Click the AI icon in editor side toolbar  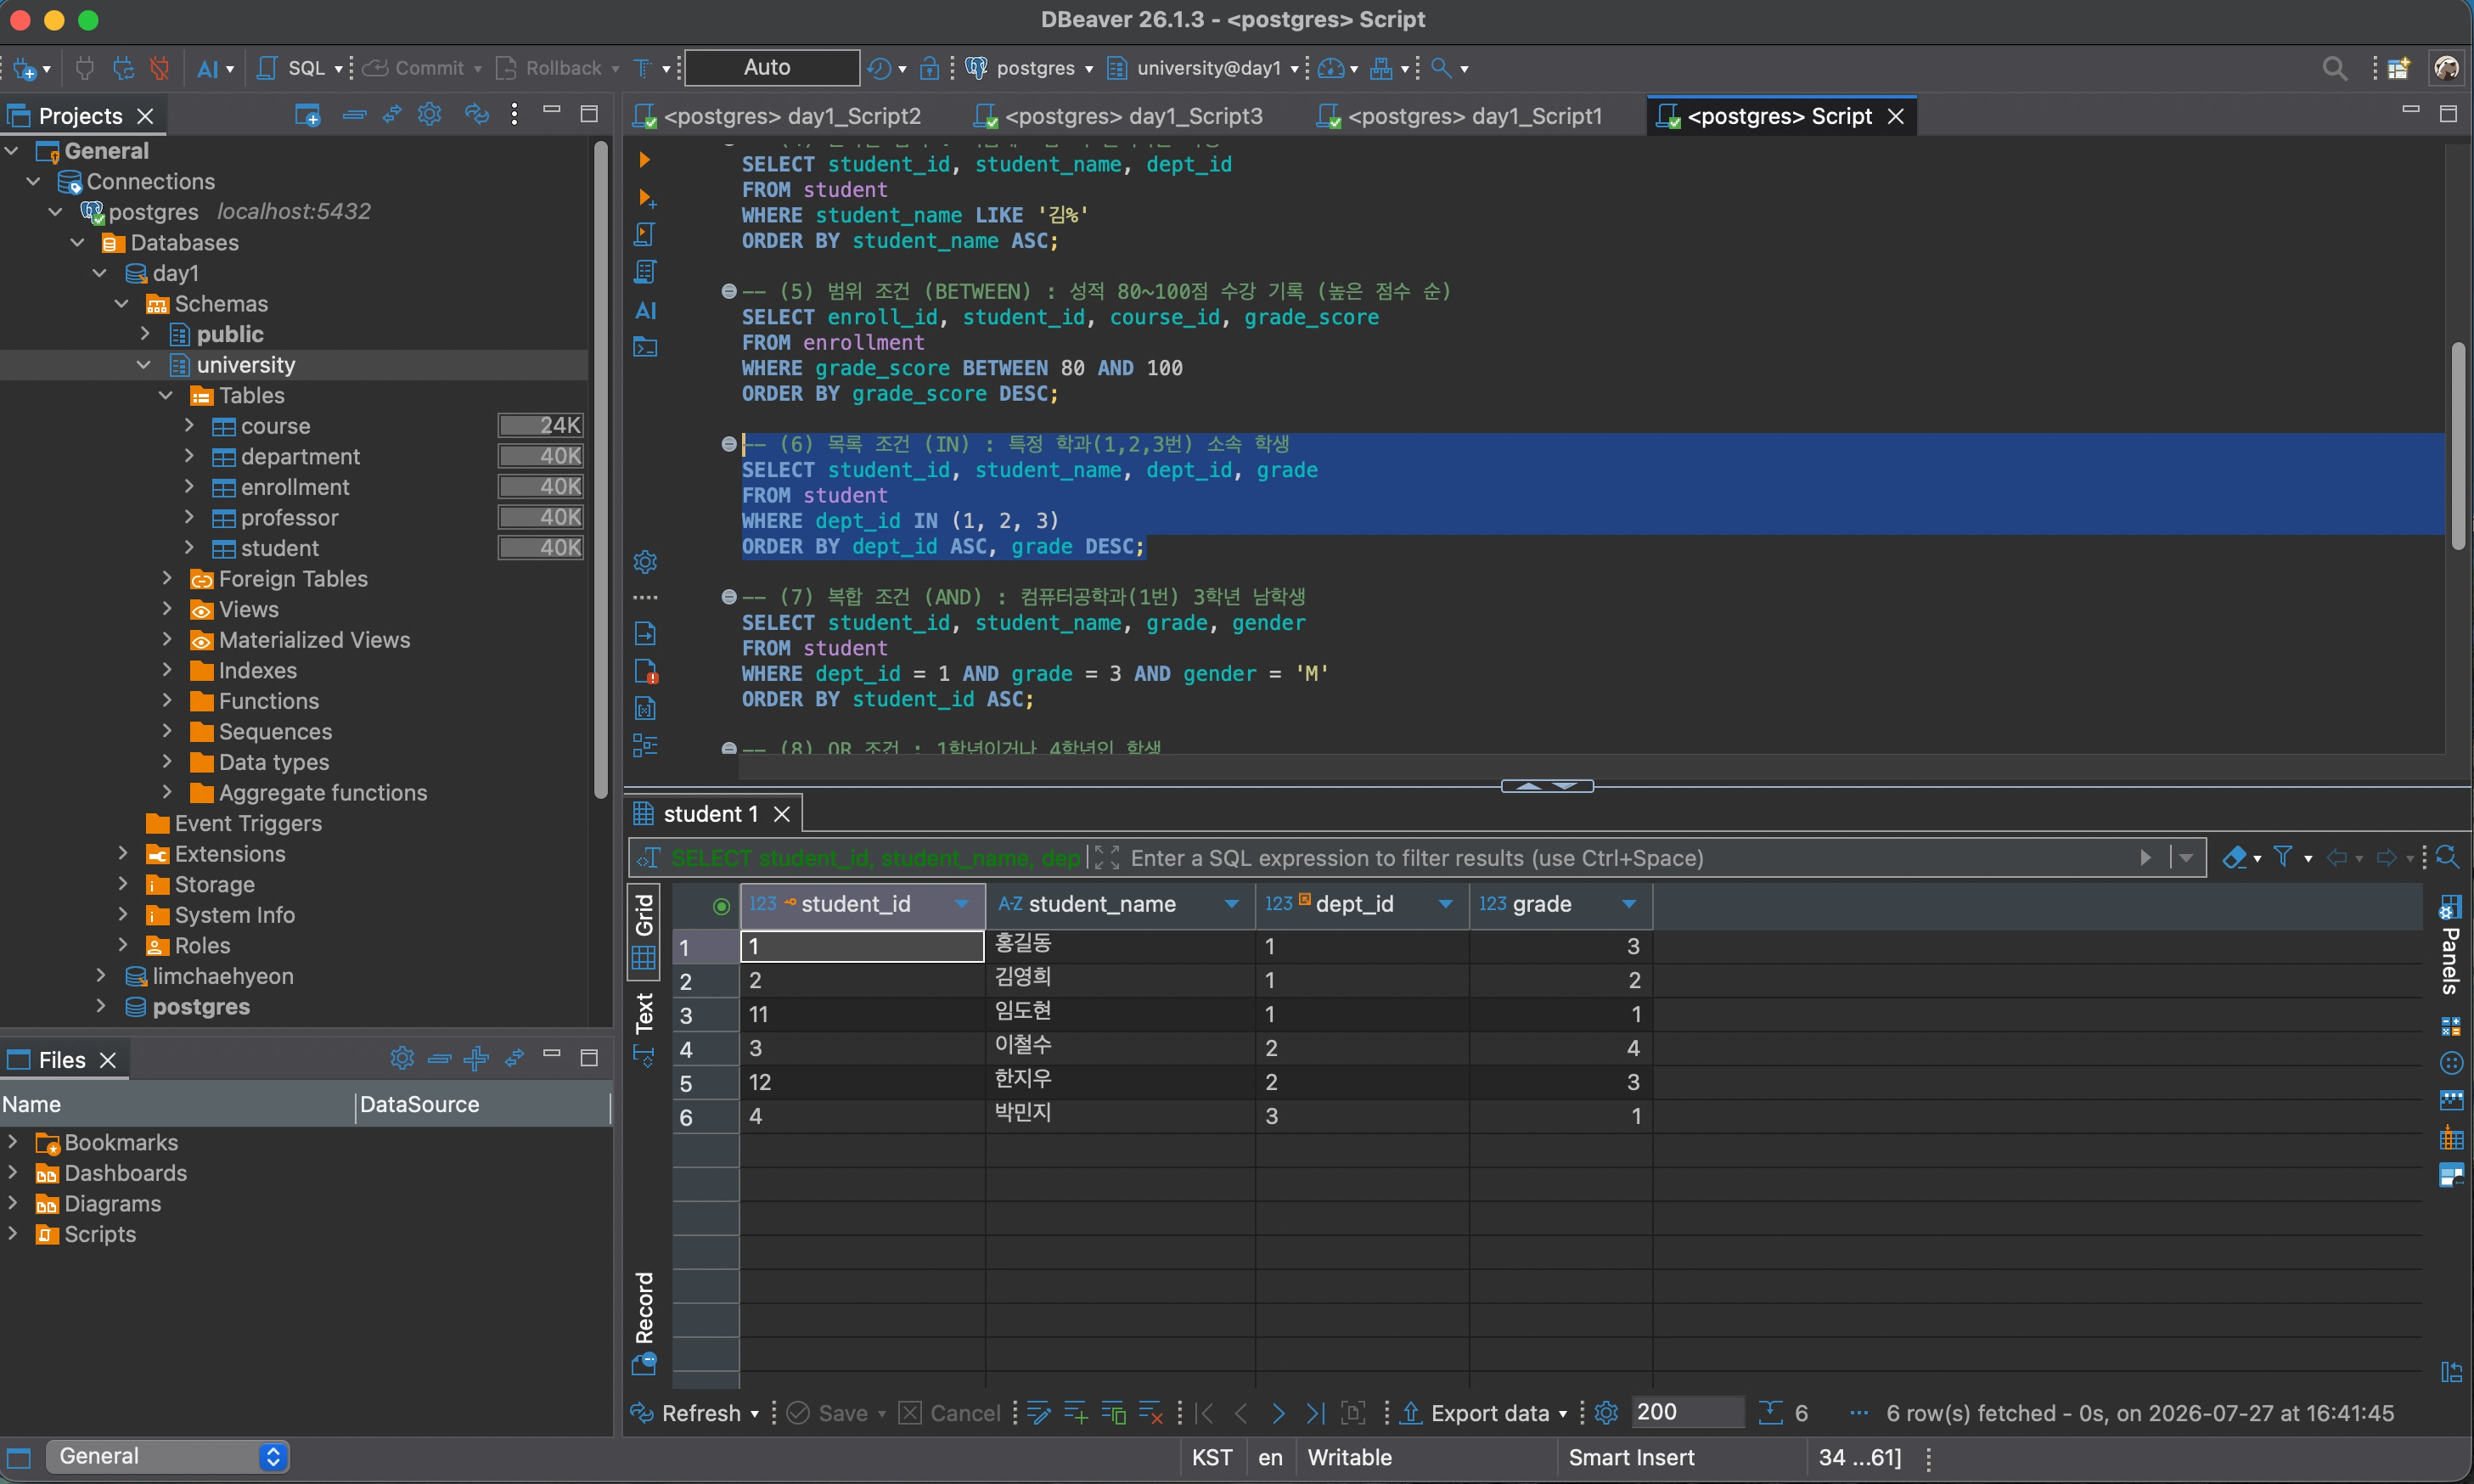[x=646, y=310]
